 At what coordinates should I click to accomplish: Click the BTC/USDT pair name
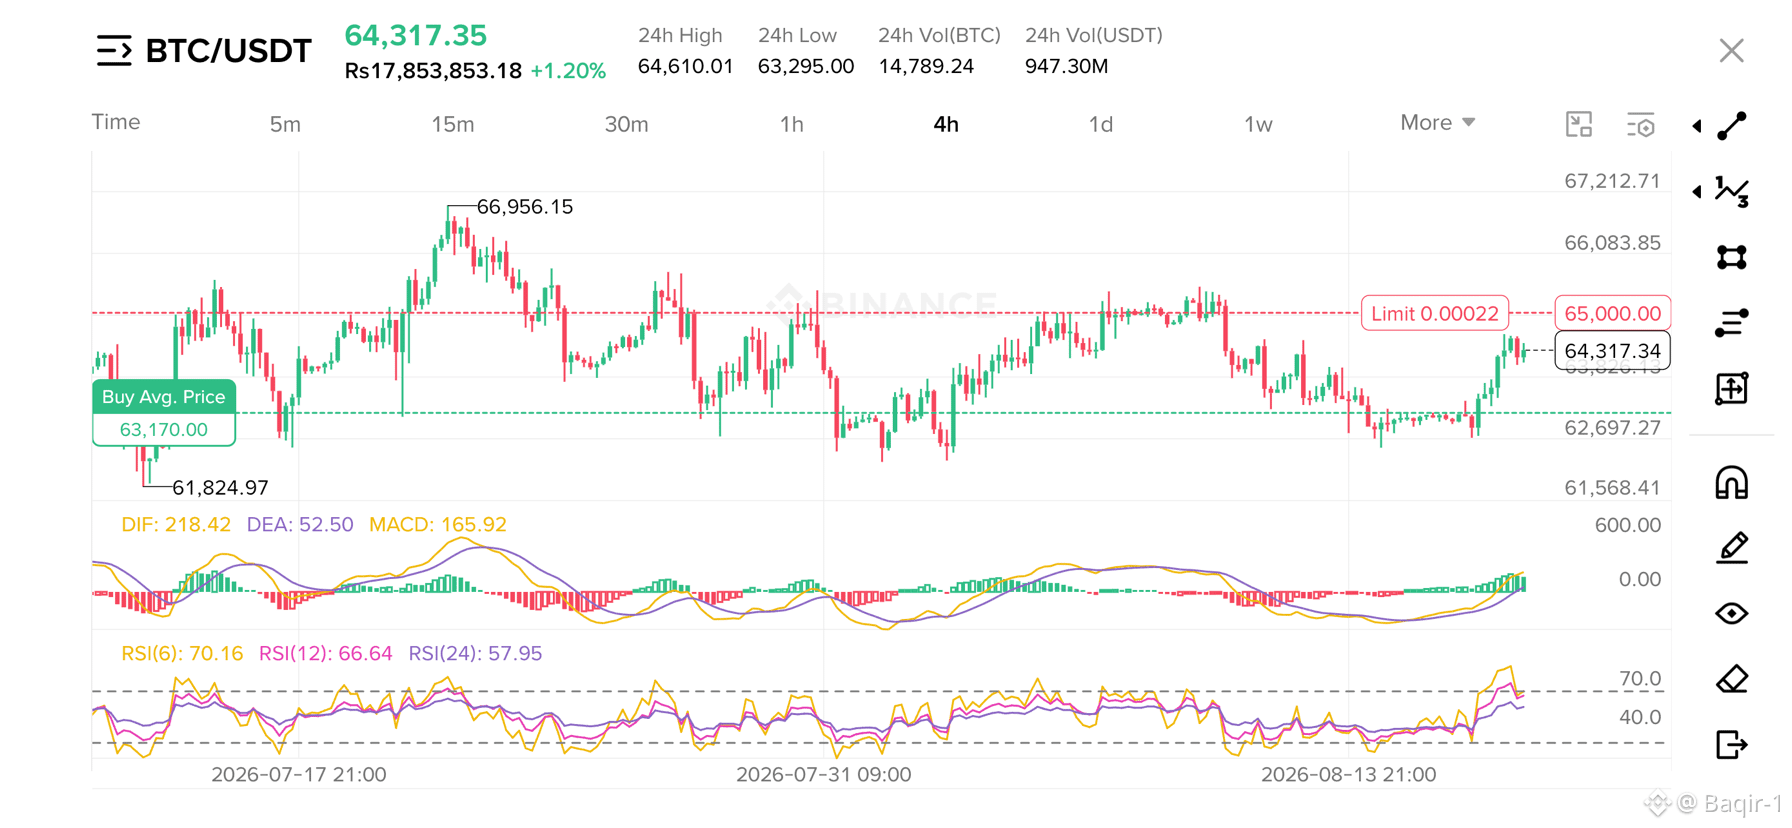click(229, 50)
